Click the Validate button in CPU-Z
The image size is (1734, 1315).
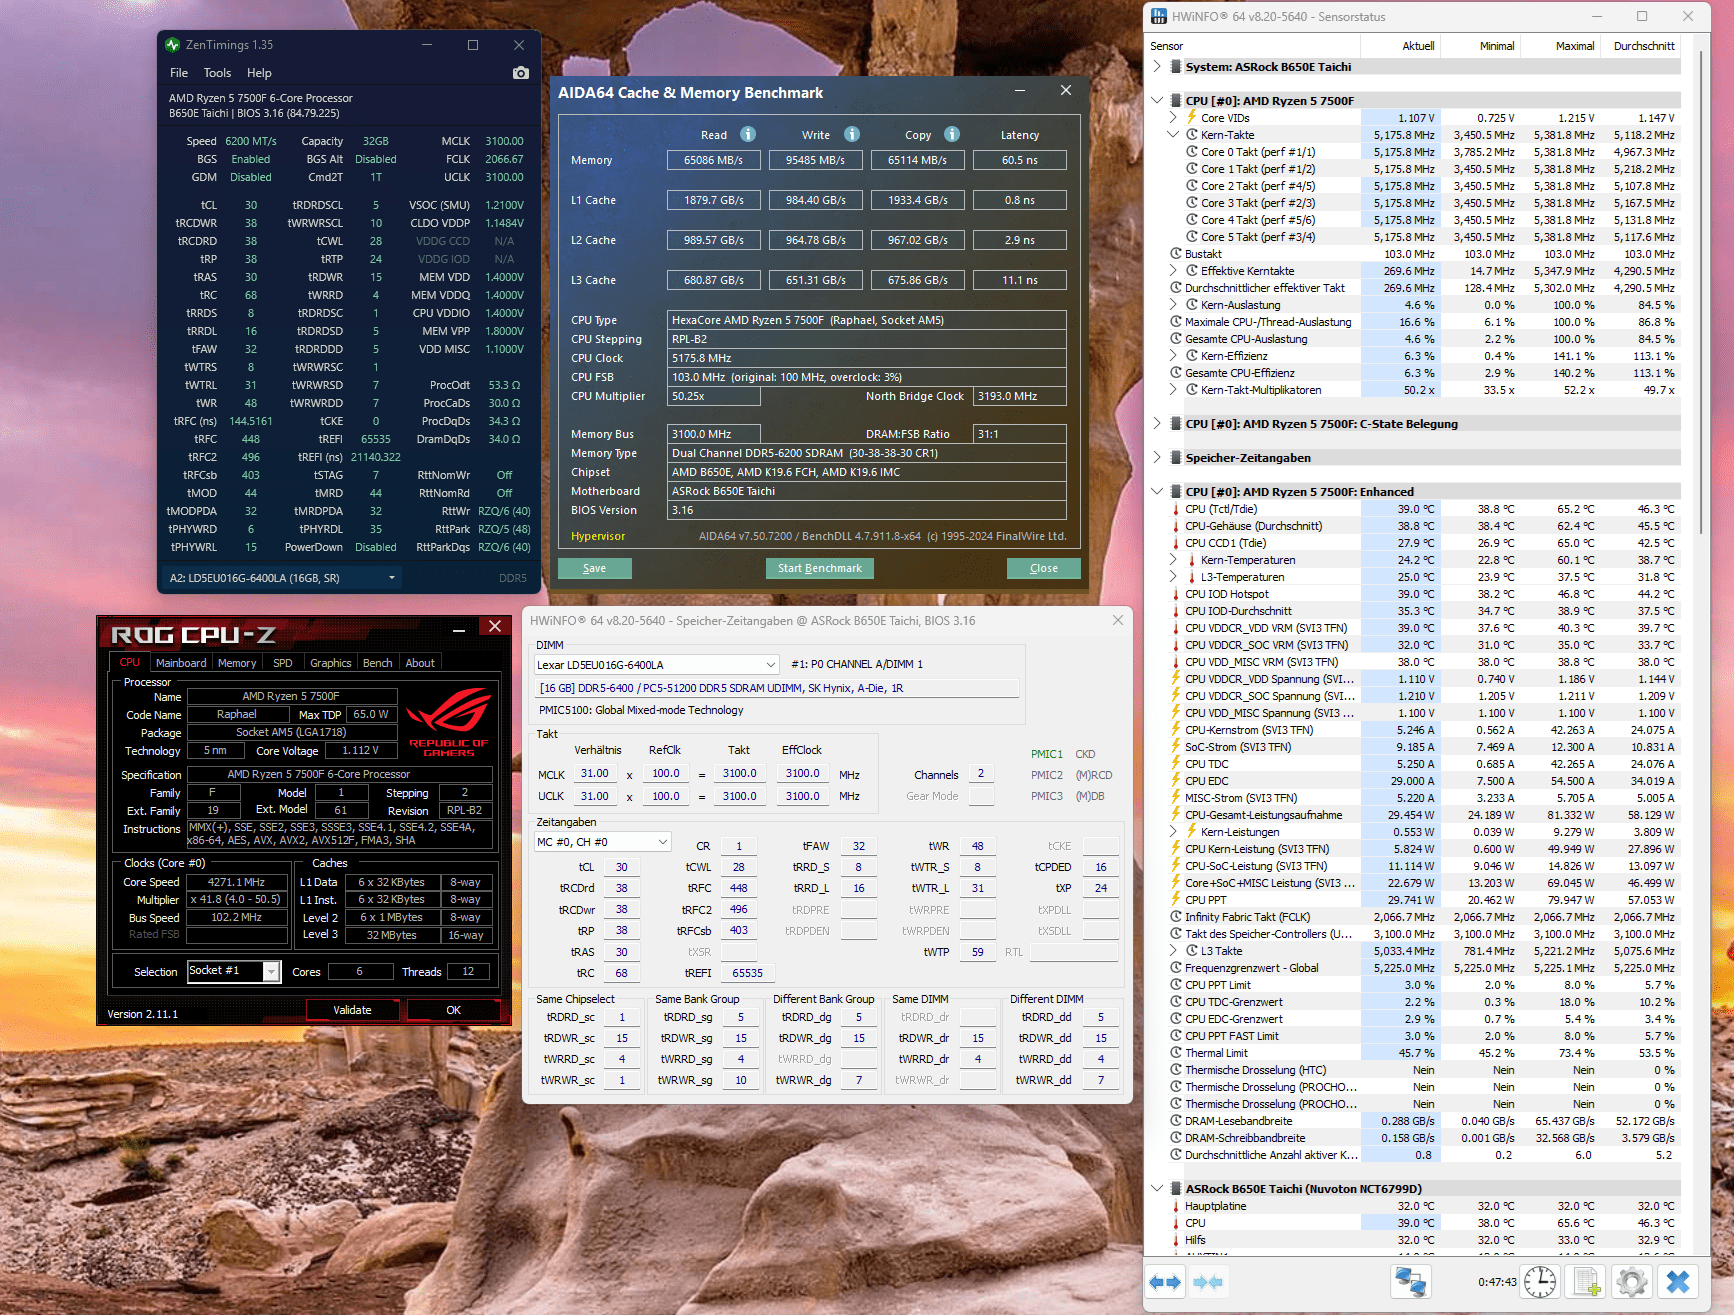352,1010
